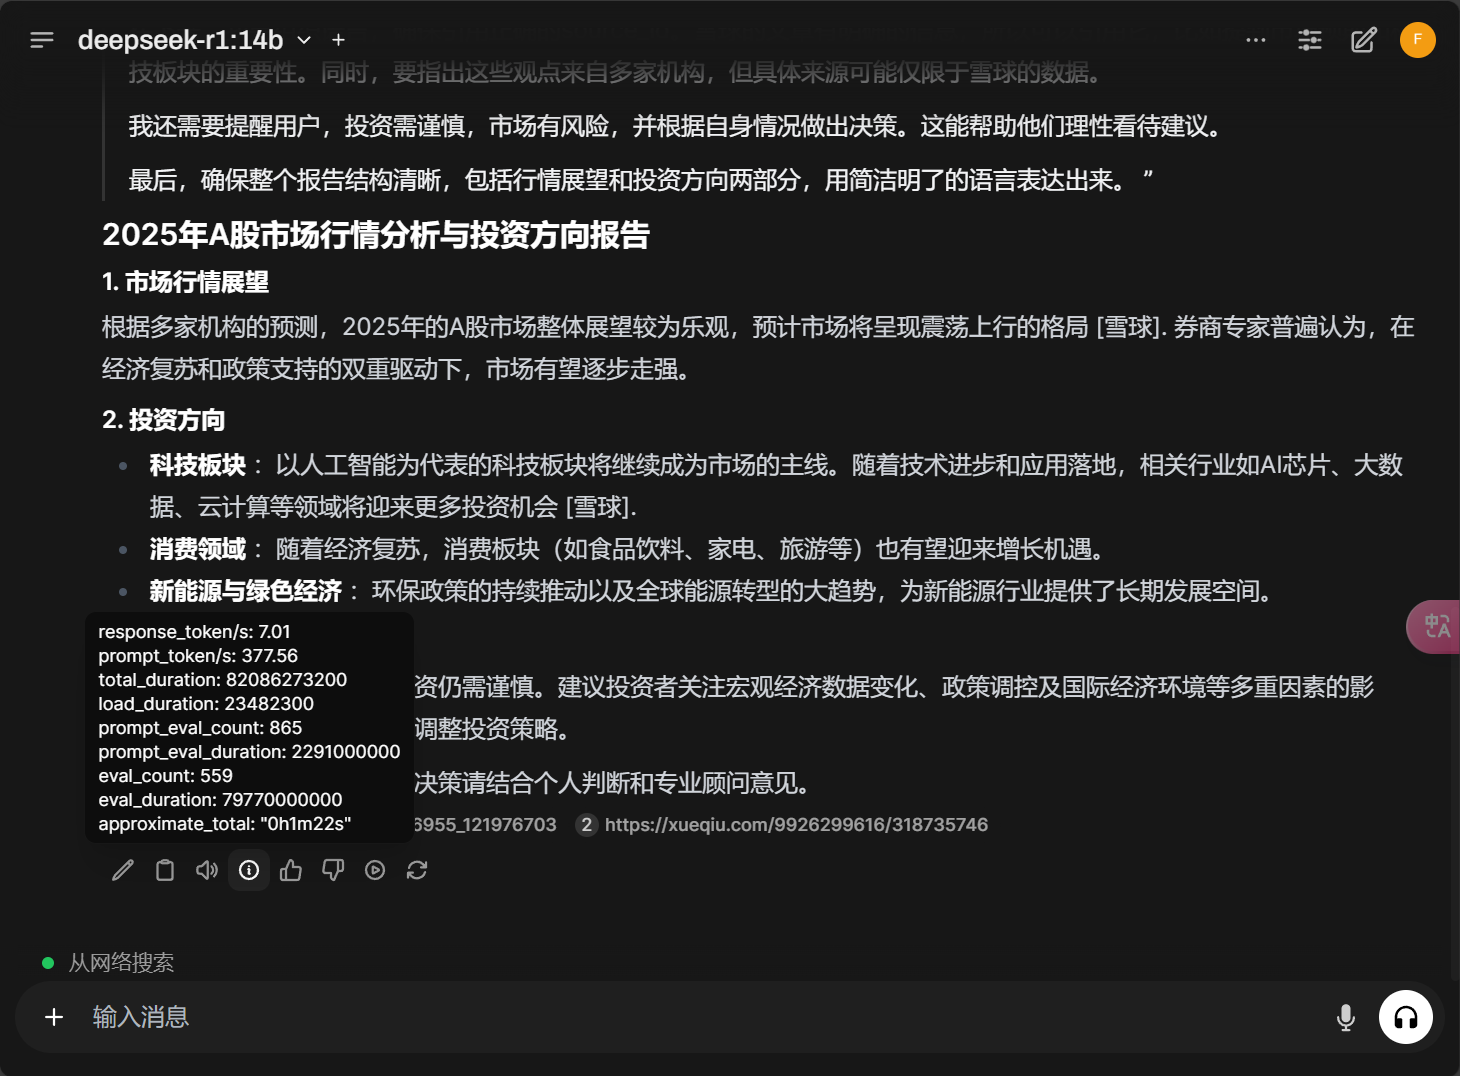
Task: Open chat controls sliders icon
Action: pyautogui.click(x=1310, y=40)
